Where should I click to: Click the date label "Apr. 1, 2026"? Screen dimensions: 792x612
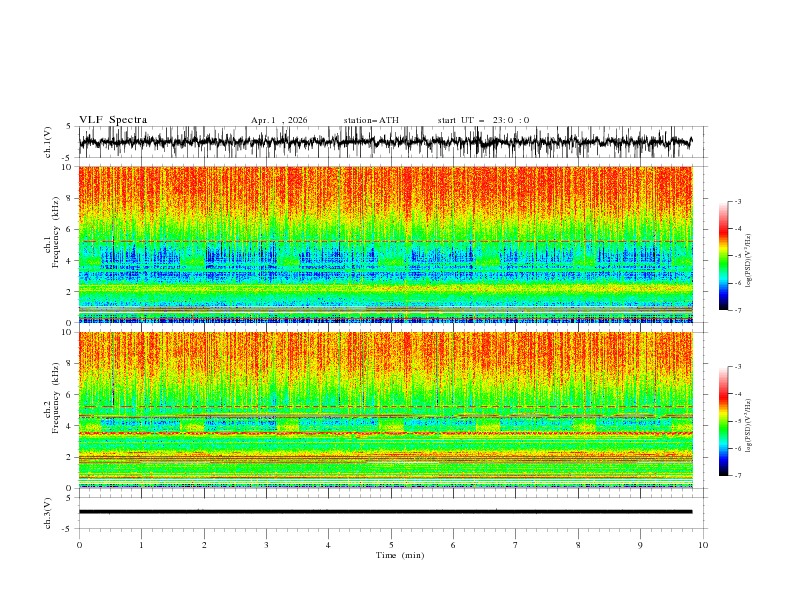279,120
